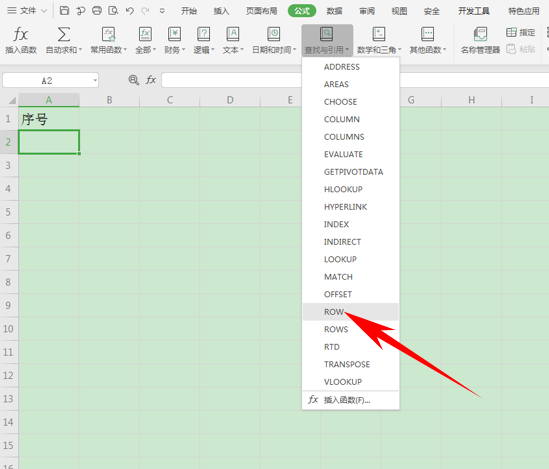The width and height of the screenshot is (549, 469).
Task: Switch to the Data (数据) ribbon tab
Action: coord(334,11)
